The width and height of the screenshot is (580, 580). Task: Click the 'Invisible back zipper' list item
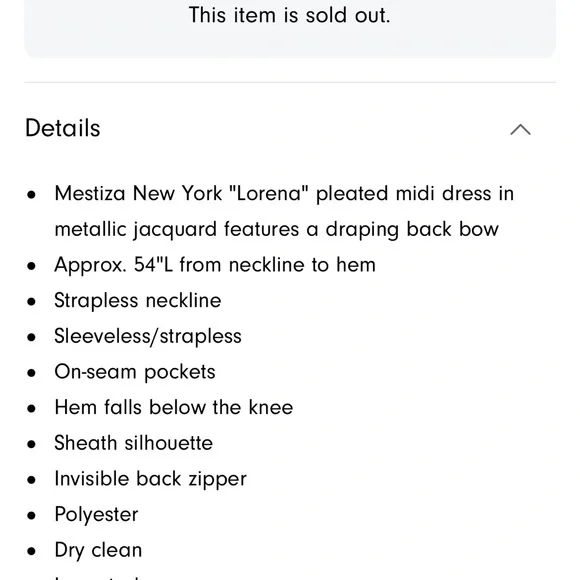tap(150, 479)
